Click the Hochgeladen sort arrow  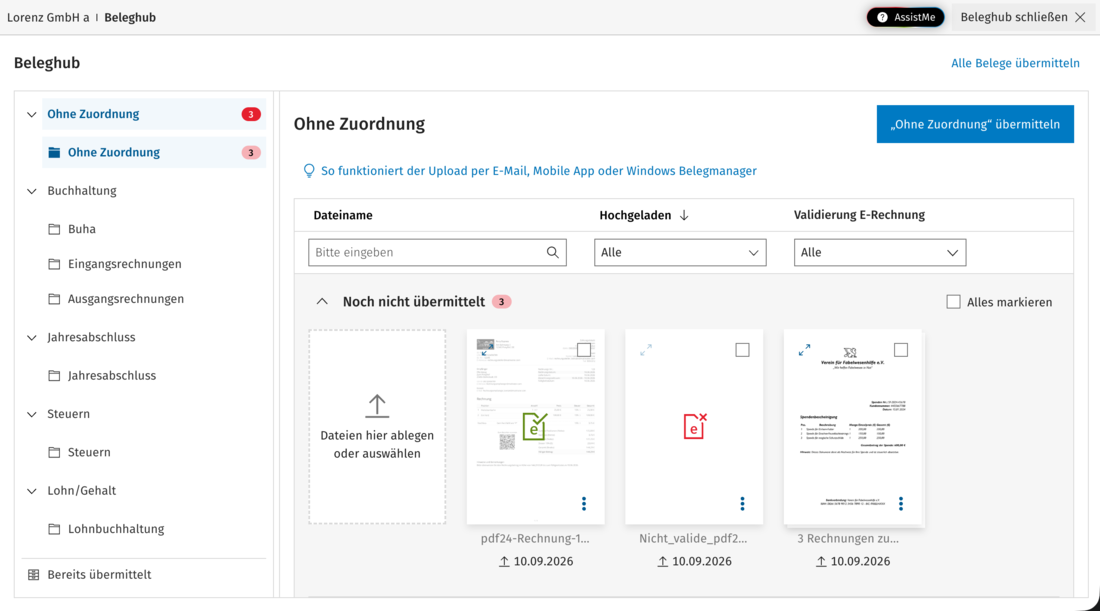684,215
